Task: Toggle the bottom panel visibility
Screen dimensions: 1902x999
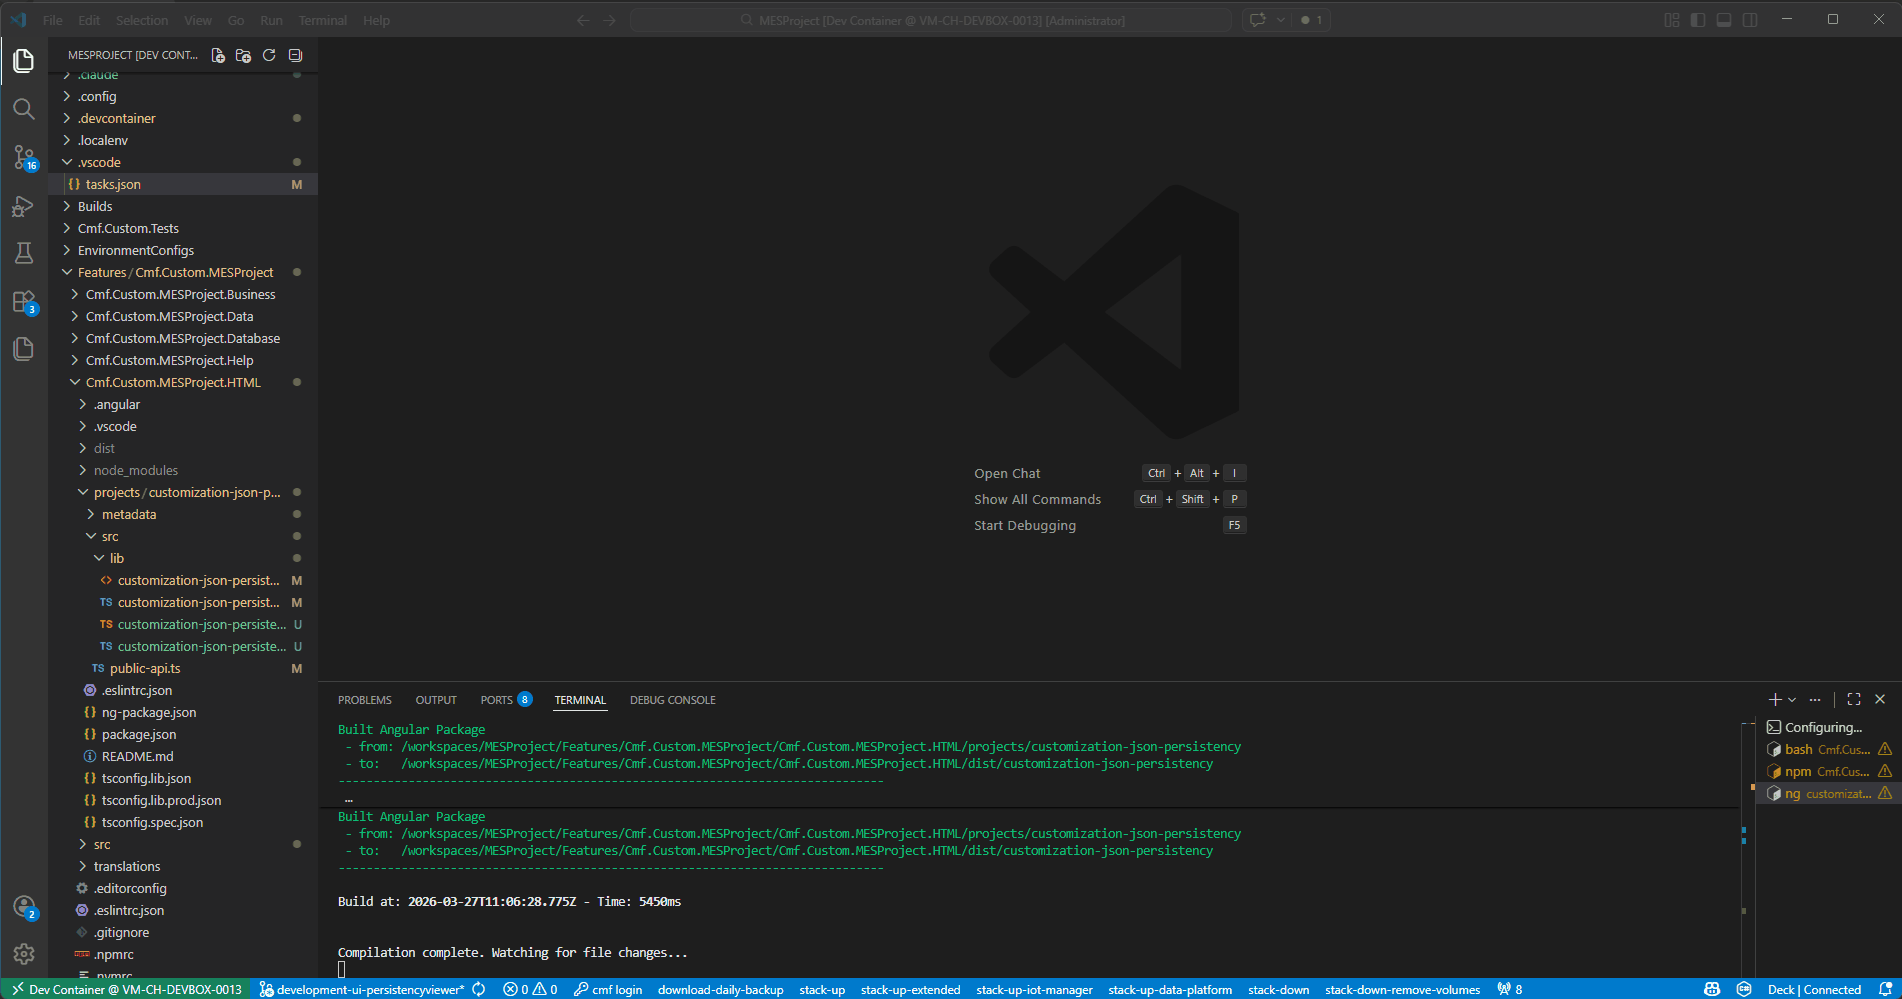Action: [x=1724, y=20]
